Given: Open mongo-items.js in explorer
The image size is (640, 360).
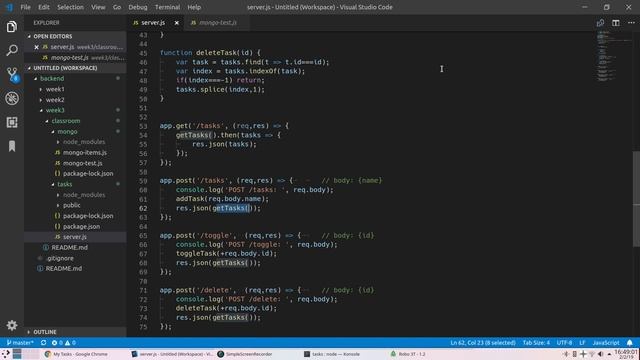Looking at the screenshot, I should pos(84,153).
